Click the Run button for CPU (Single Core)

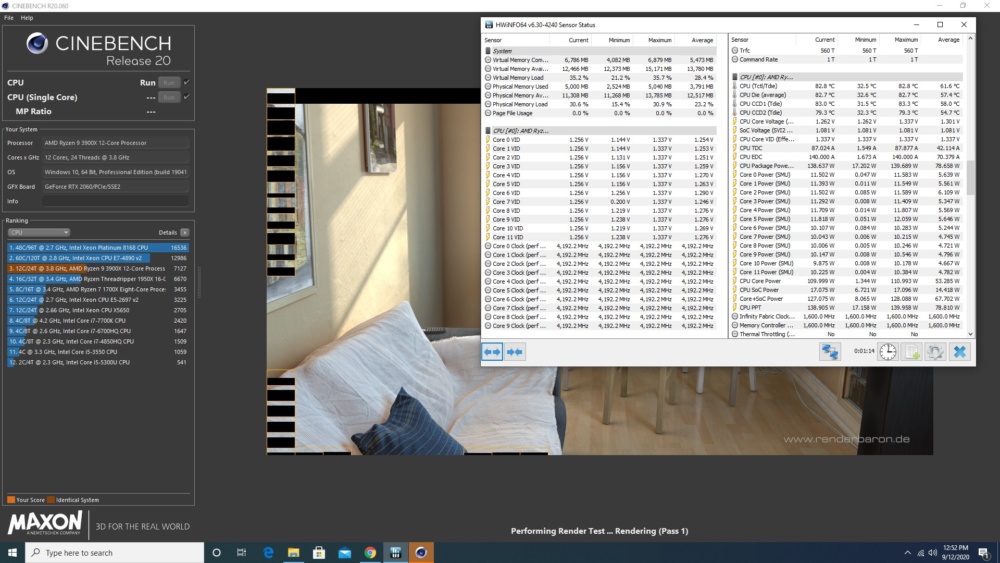coord(169,97)
